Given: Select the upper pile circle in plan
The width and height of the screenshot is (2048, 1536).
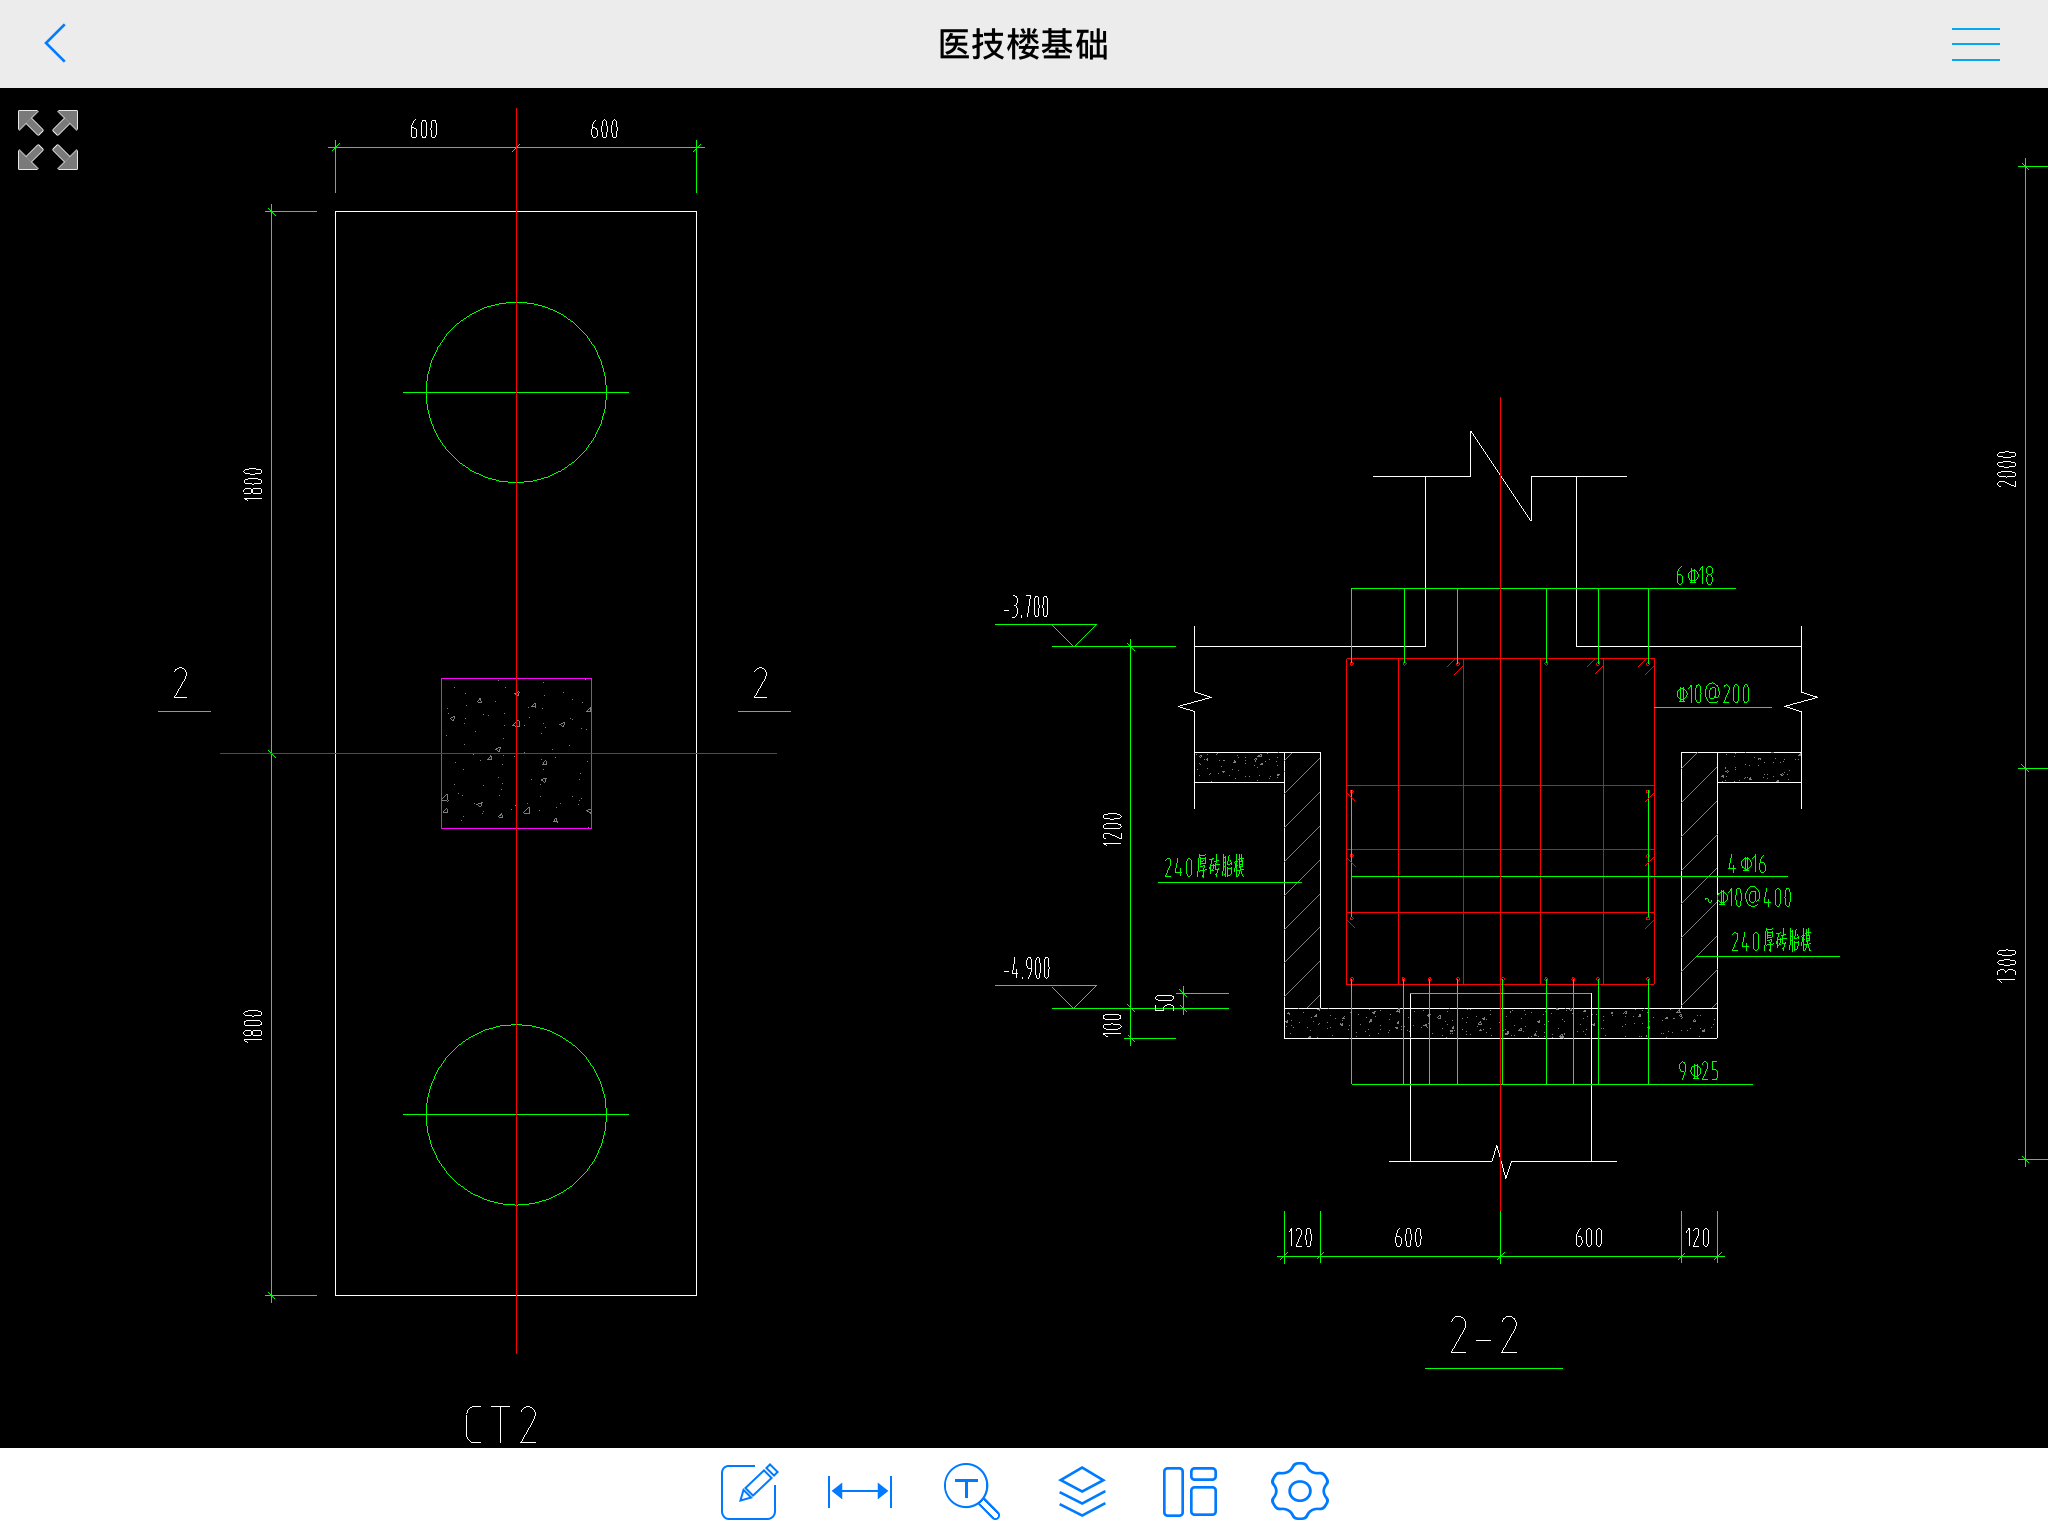Looking at the screenshot, I should [x=516, y=392].
